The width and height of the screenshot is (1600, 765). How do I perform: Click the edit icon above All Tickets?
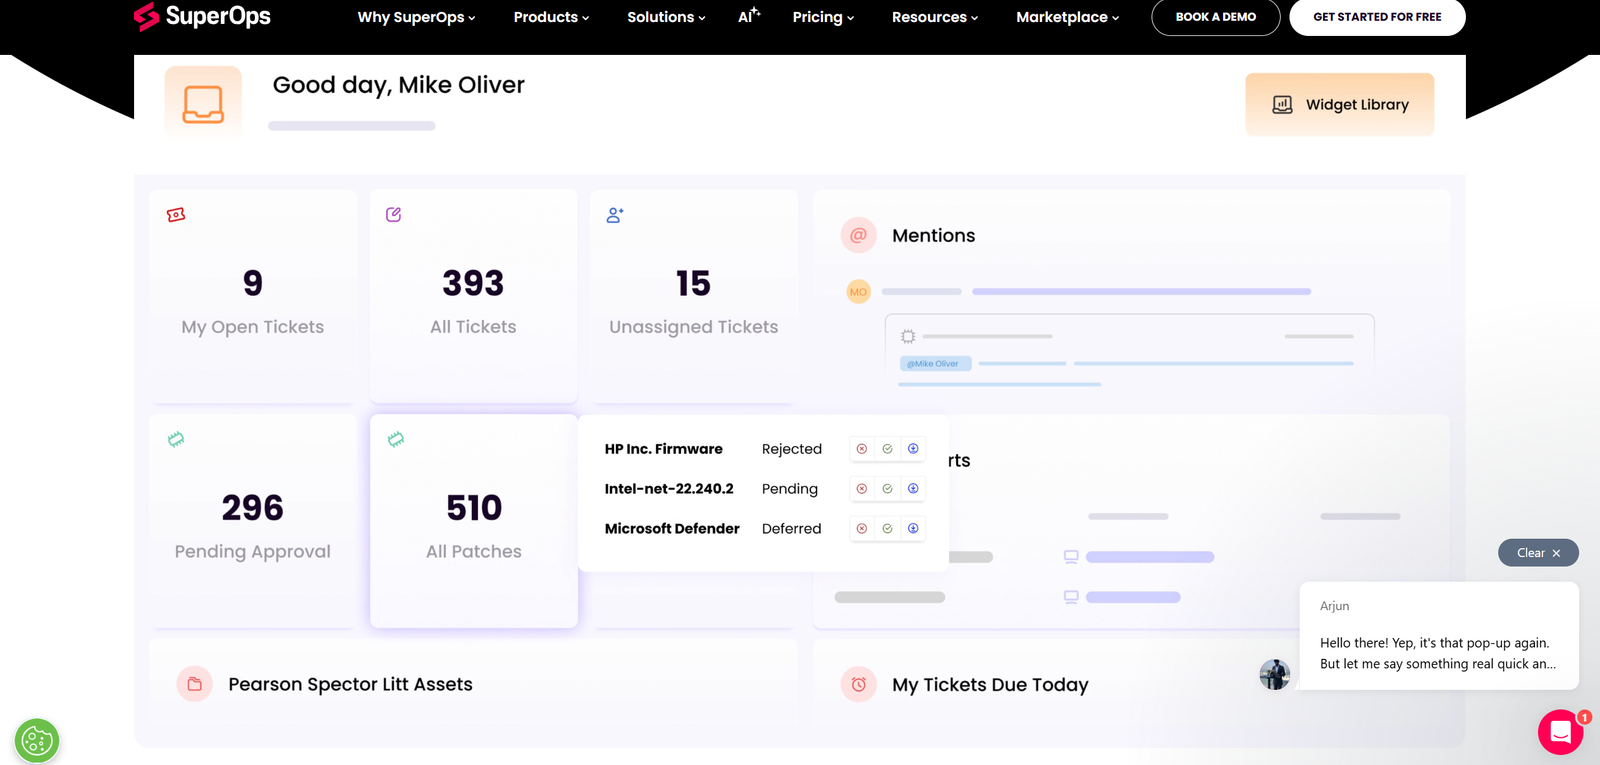(x=394, y=215)
